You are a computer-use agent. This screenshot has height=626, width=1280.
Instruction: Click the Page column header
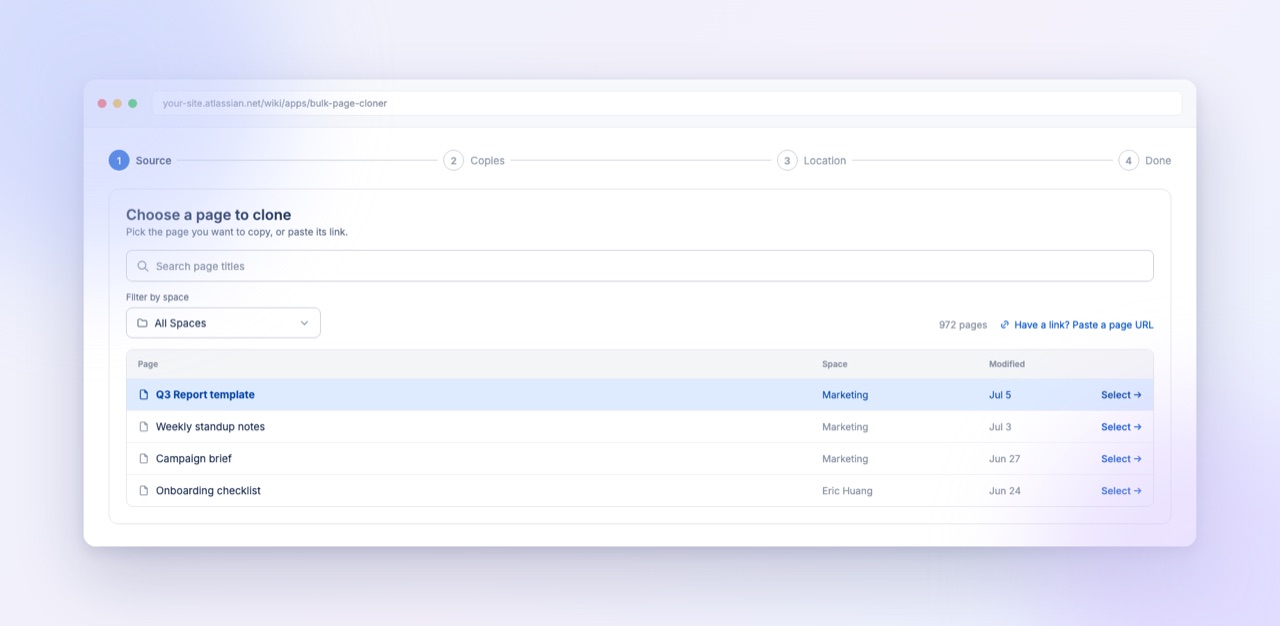[x=148, y=364]
